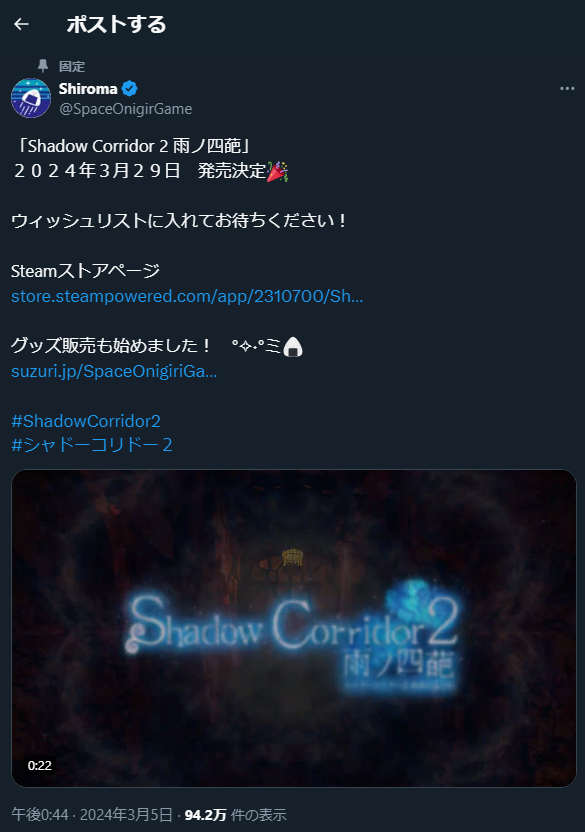Open the #ShadowCorridor2 hashtag

pyautogui.click(x=86, y=421)
